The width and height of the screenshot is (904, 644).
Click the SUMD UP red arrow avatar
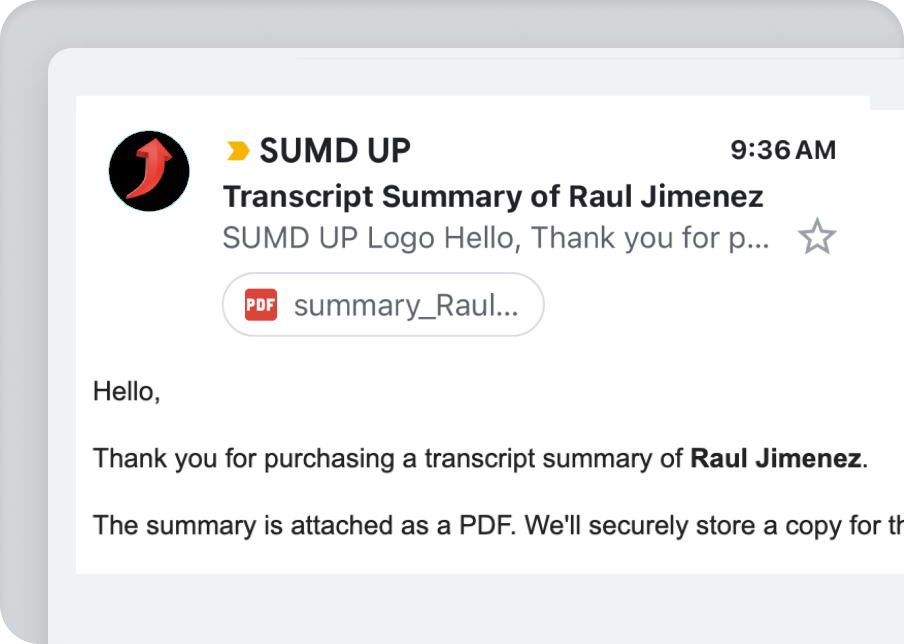[149, 171]
